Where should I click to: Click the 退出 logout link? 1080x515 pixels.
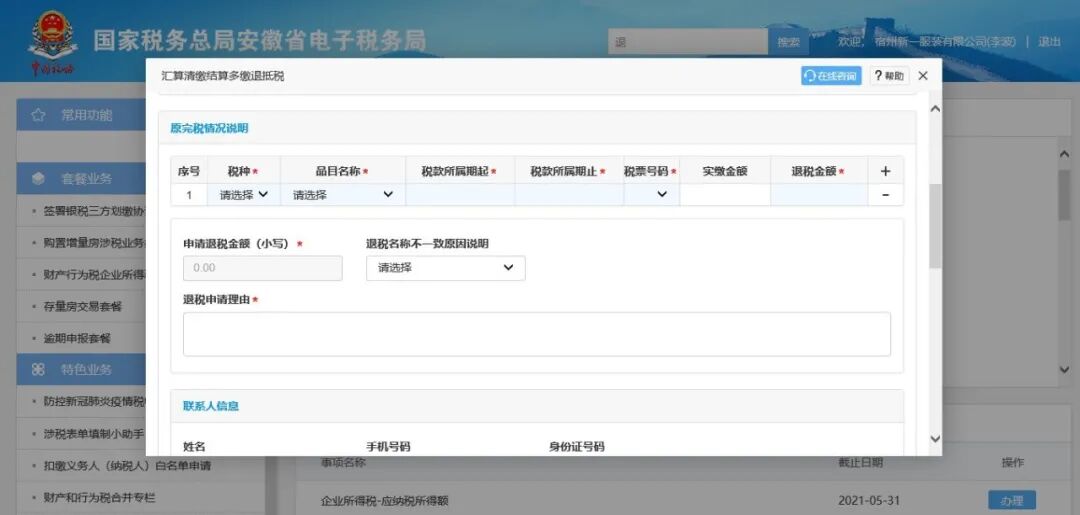pyautogui.click(x=1050, y=41)
